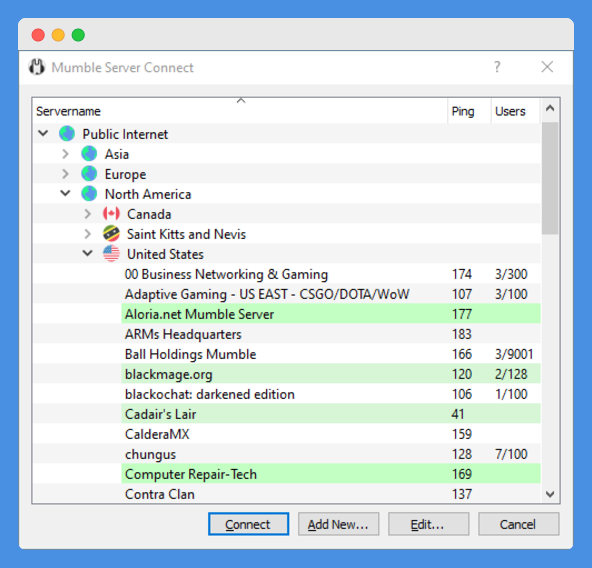Click the scrollbar down arrow

pos(550,494)
